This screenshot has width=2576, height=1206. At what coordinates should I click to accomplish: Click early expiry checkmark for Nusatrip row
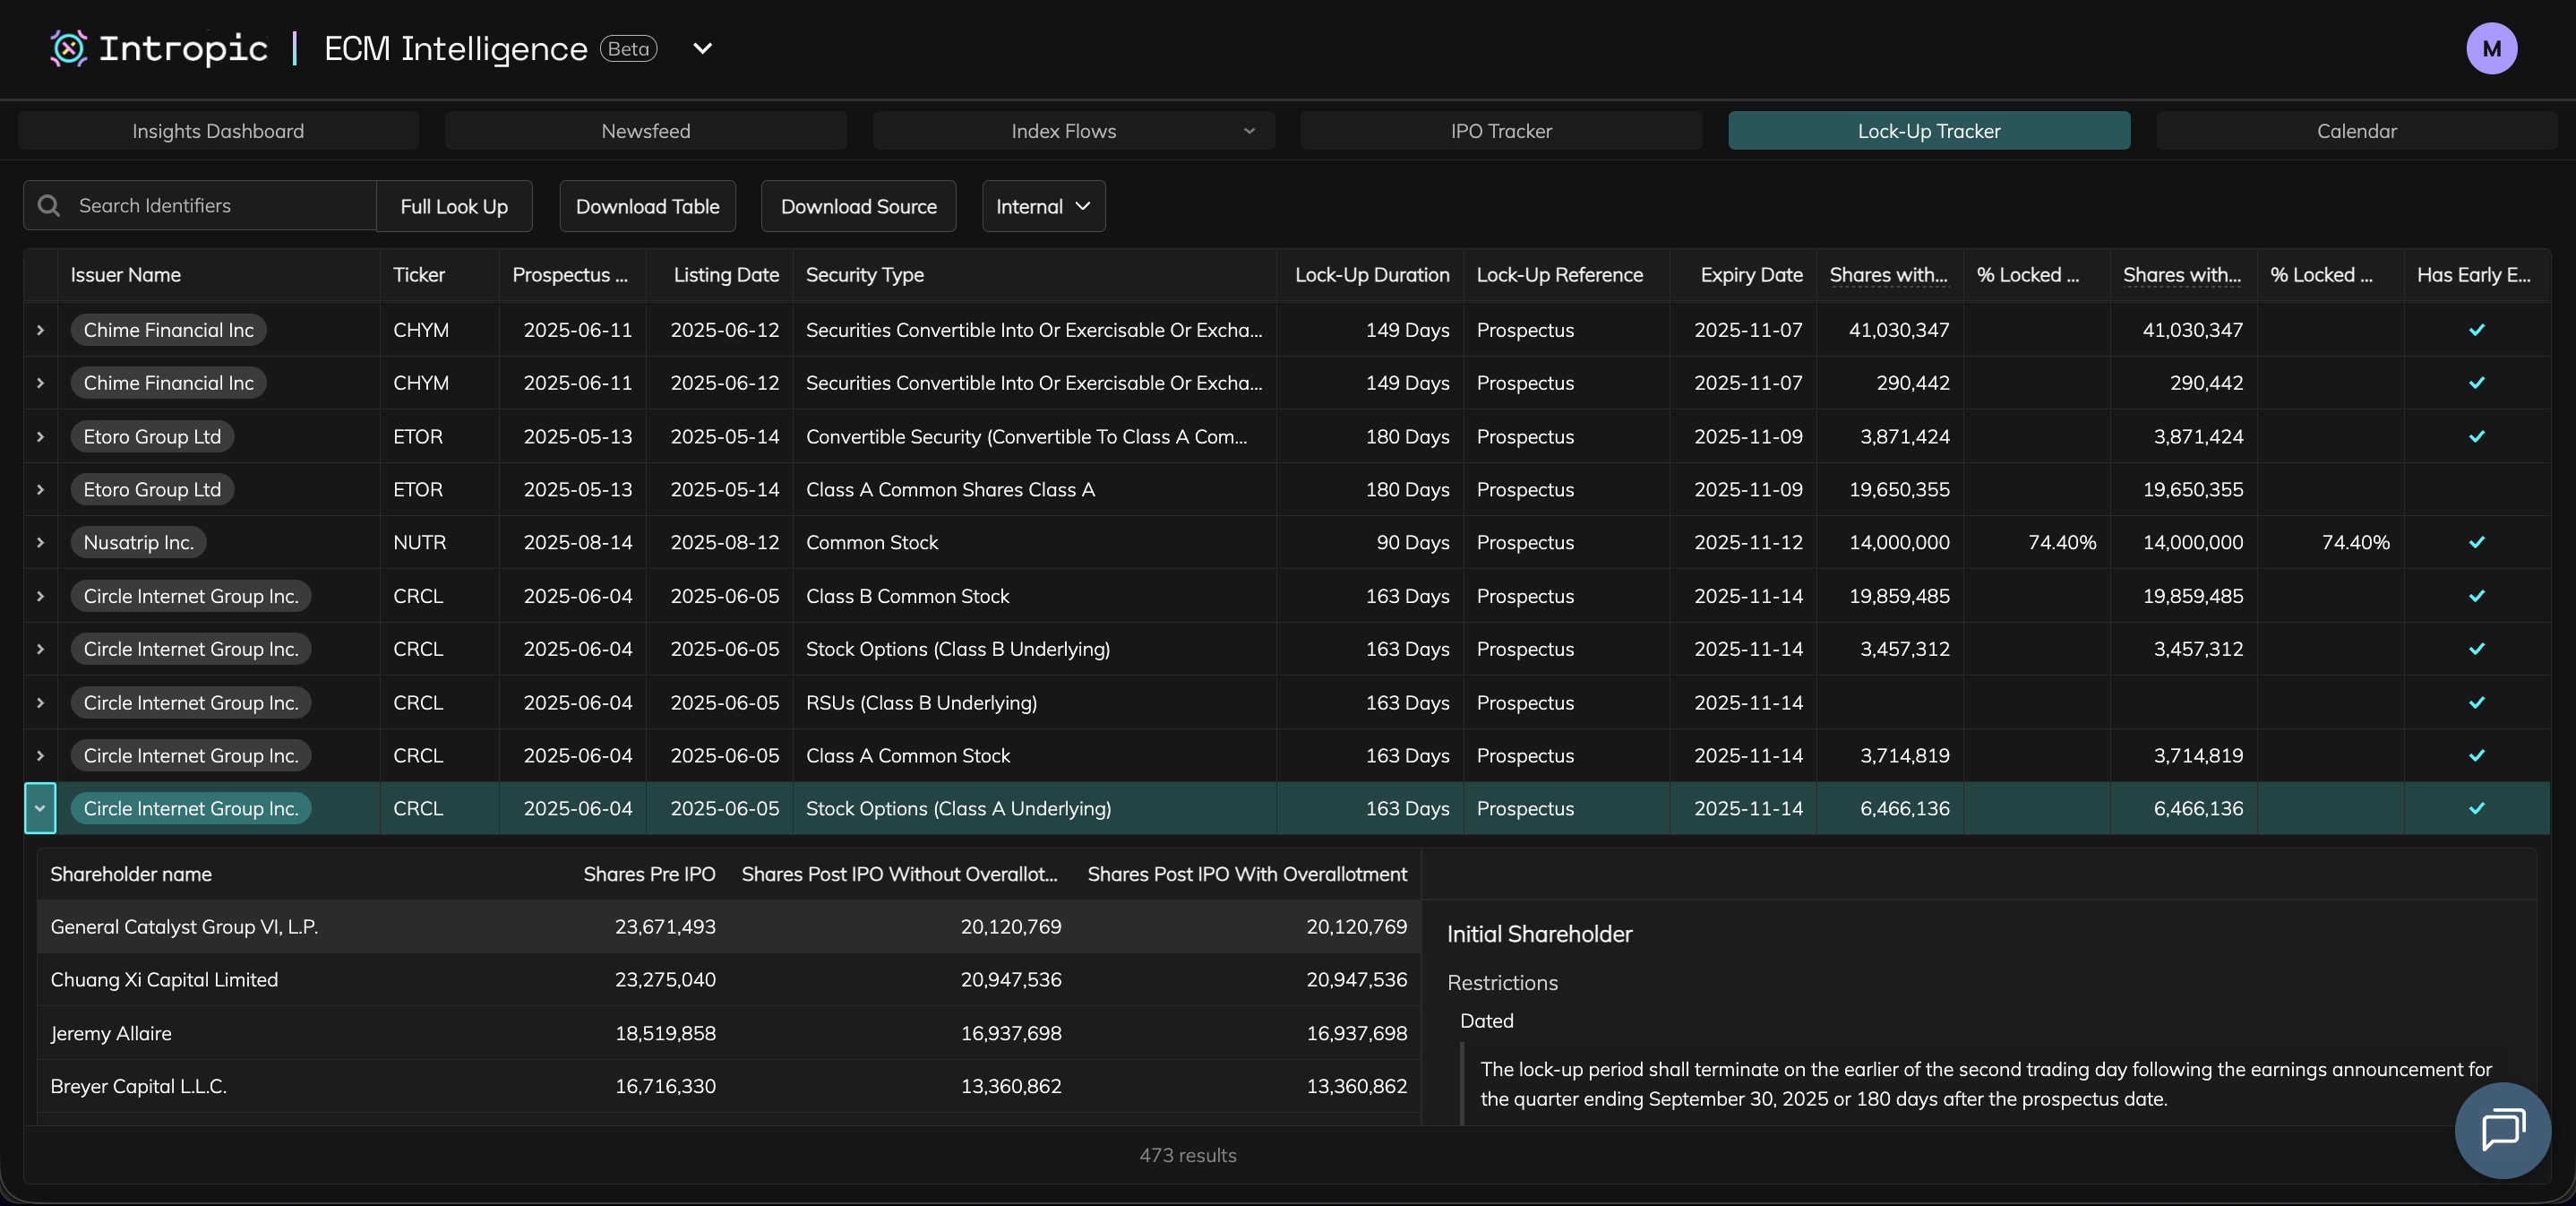tap(2476, 543)
